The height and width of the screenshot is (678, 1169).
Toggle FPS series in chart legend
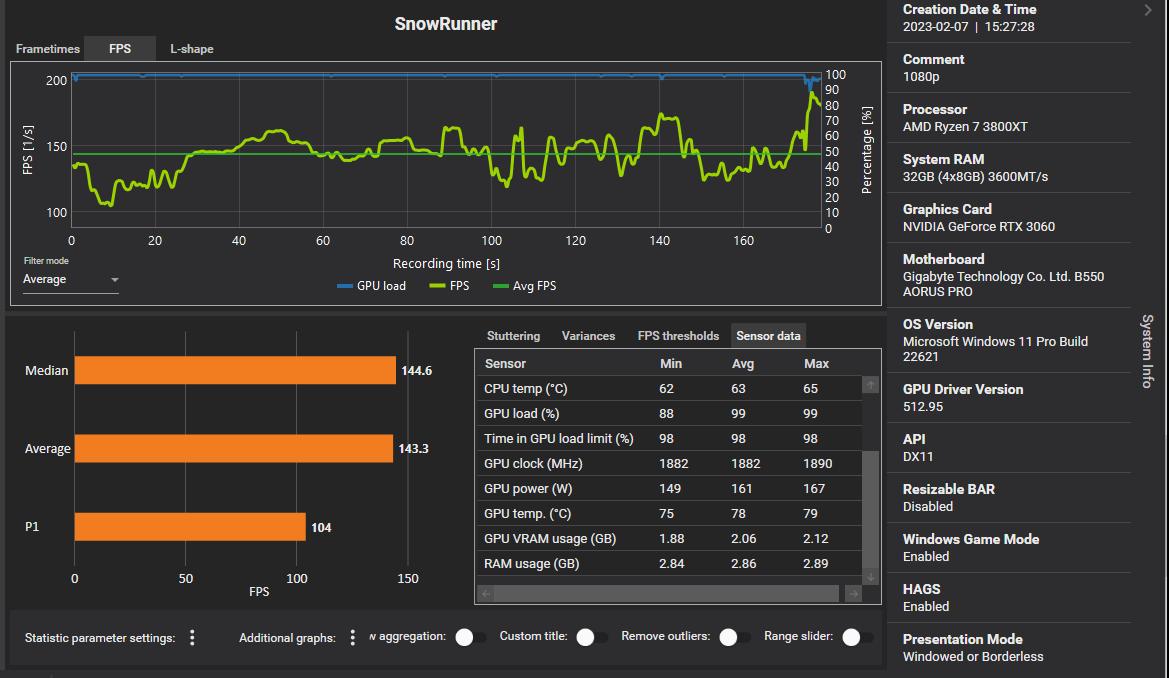coord(450,286)
